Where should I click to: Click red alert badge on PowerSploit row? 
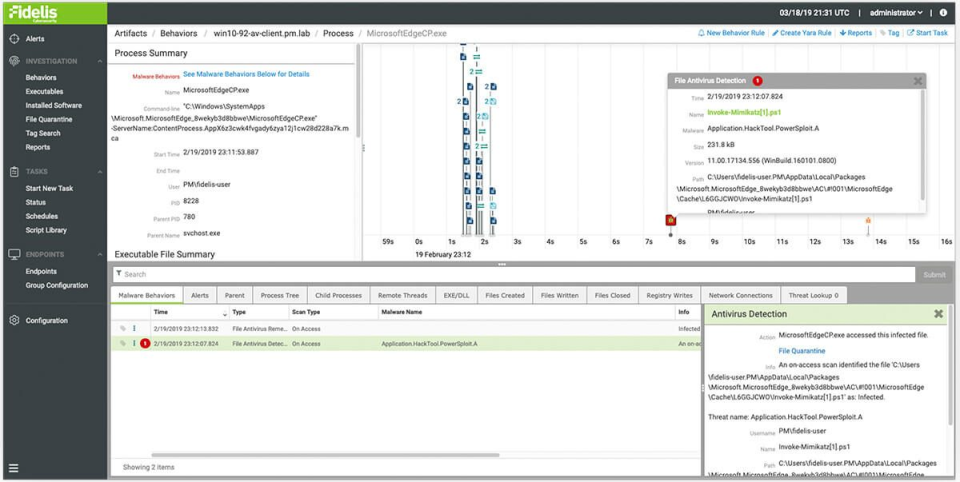point(145,344)
